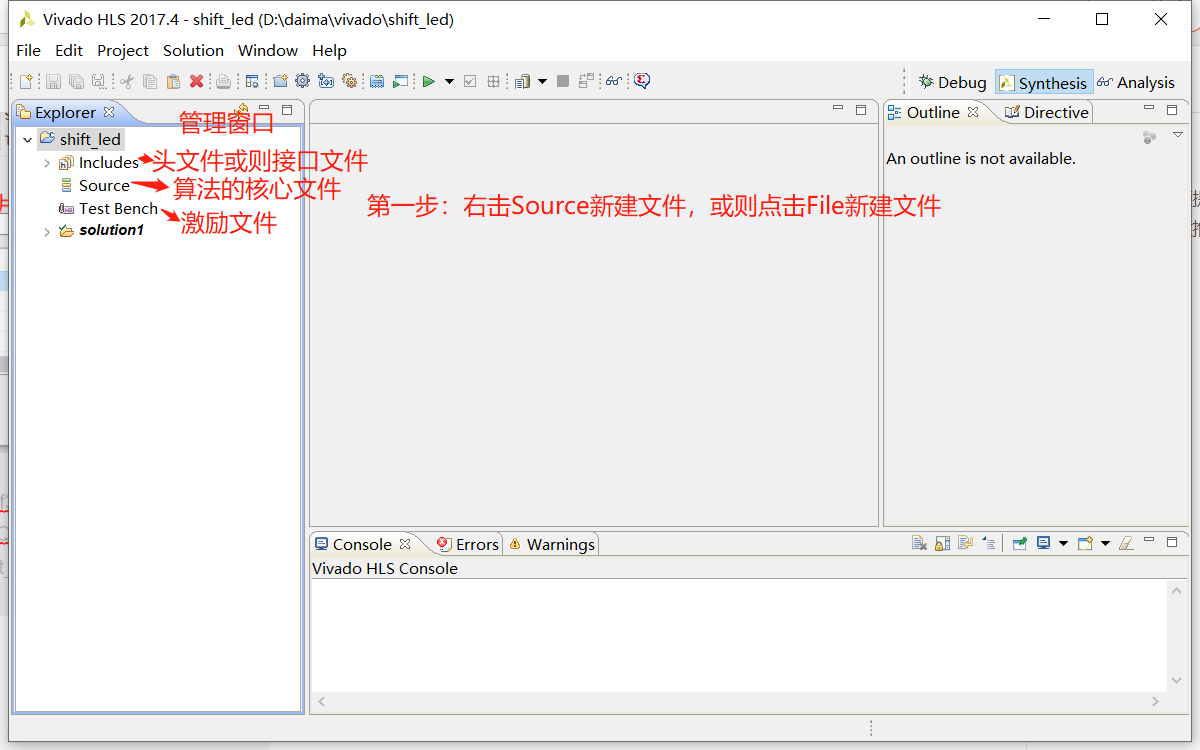
Task: Click the red Delete X icon
Action: tap(196, 81)
